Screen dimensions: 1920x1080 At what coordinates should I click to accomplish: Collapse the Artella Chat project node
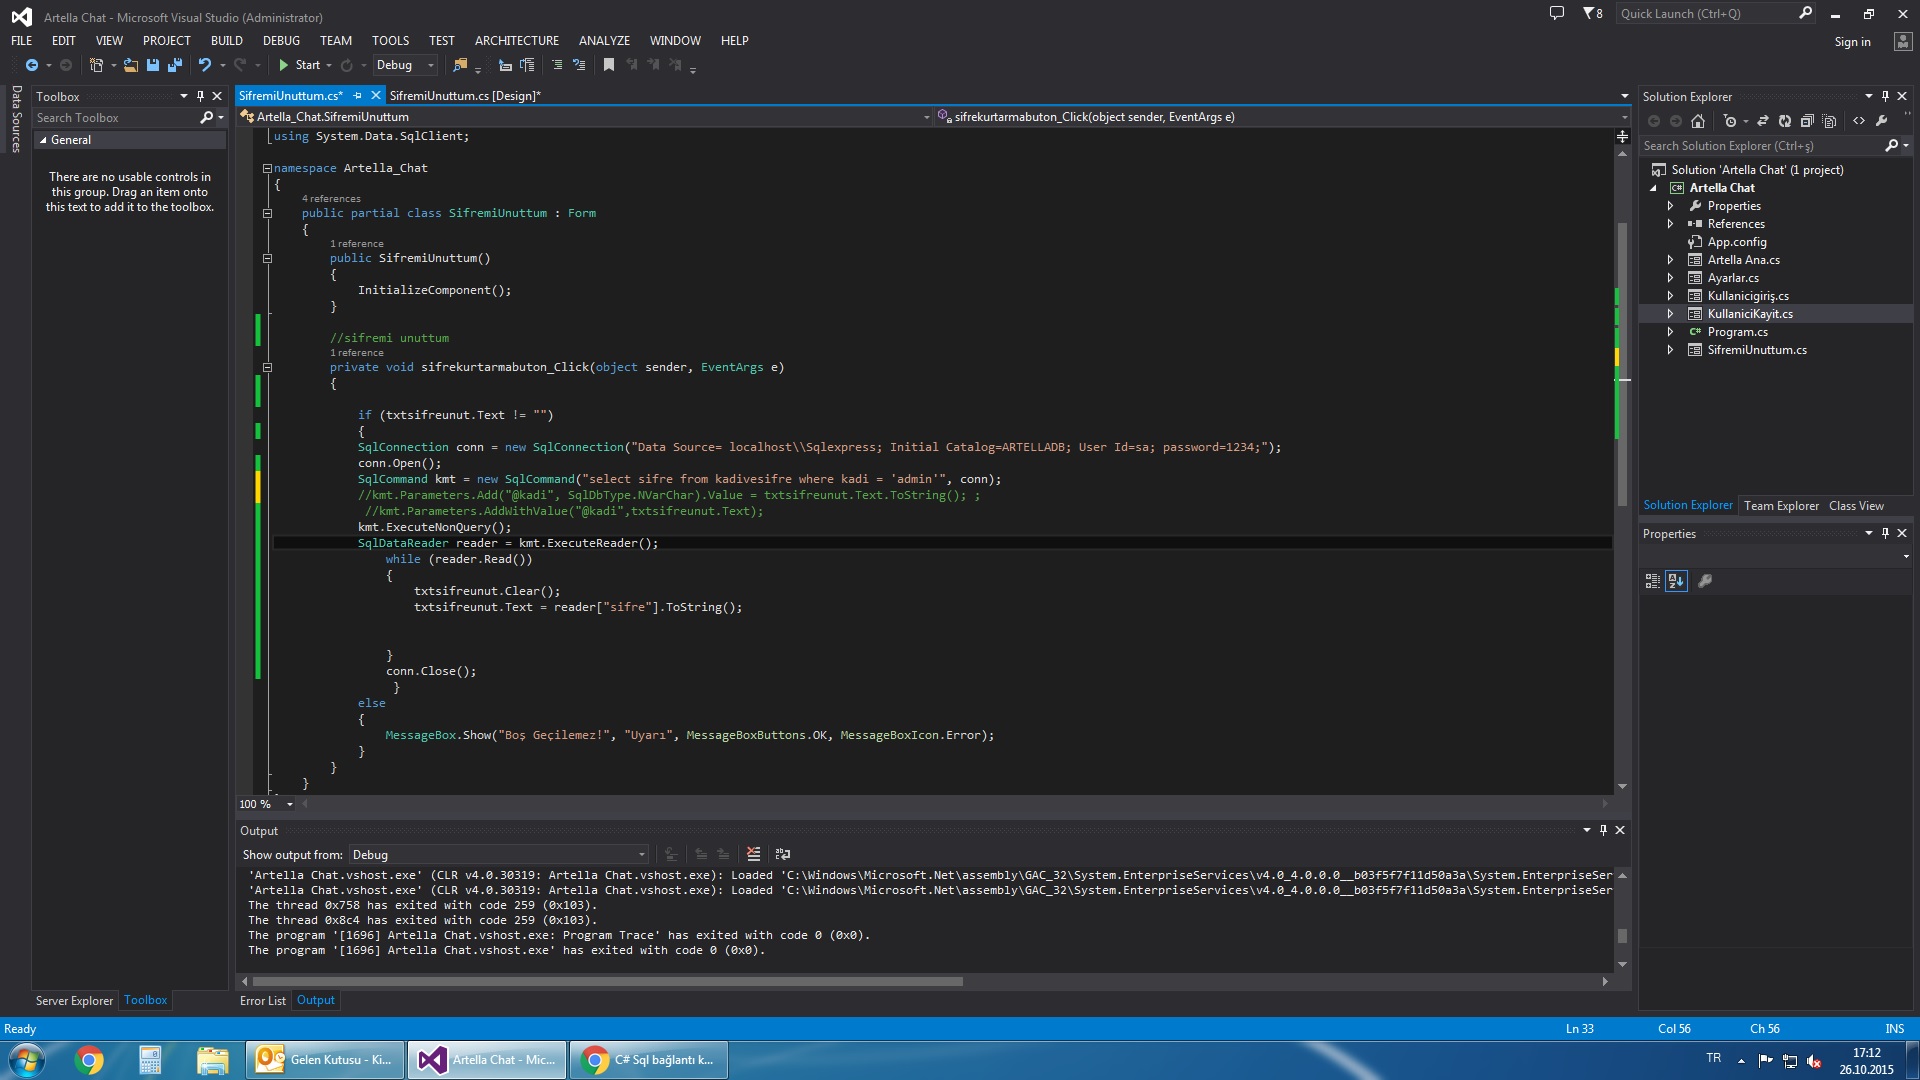1654,188
